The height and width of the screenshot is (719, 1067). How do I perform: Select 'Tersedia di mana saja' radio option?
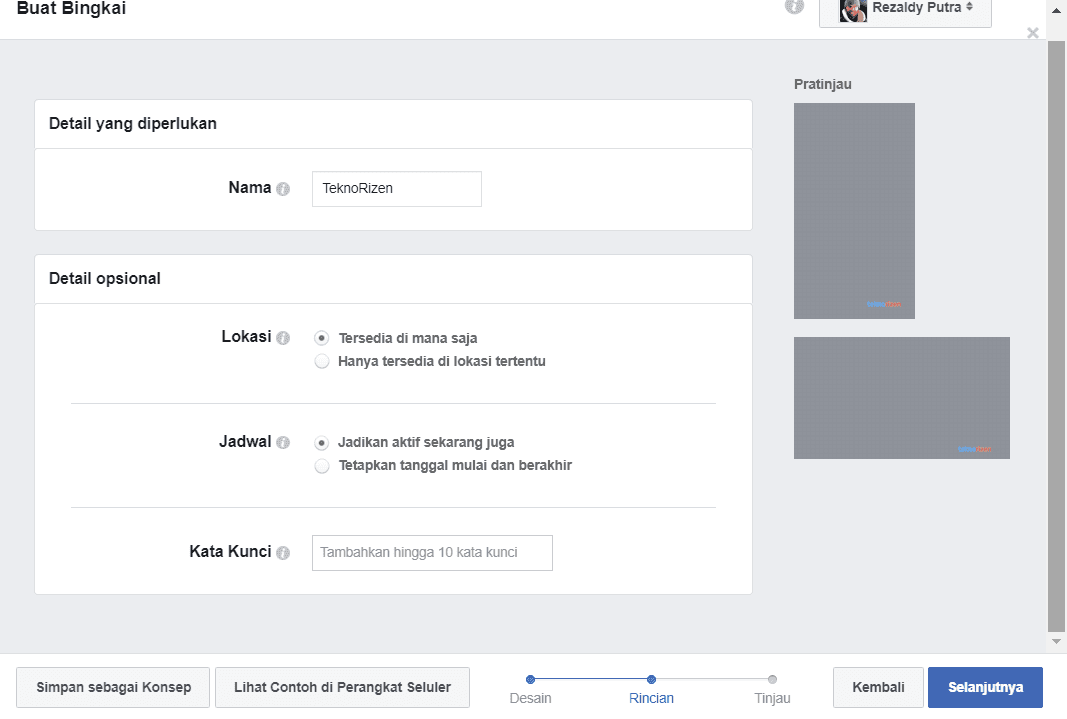click(322, 338)
